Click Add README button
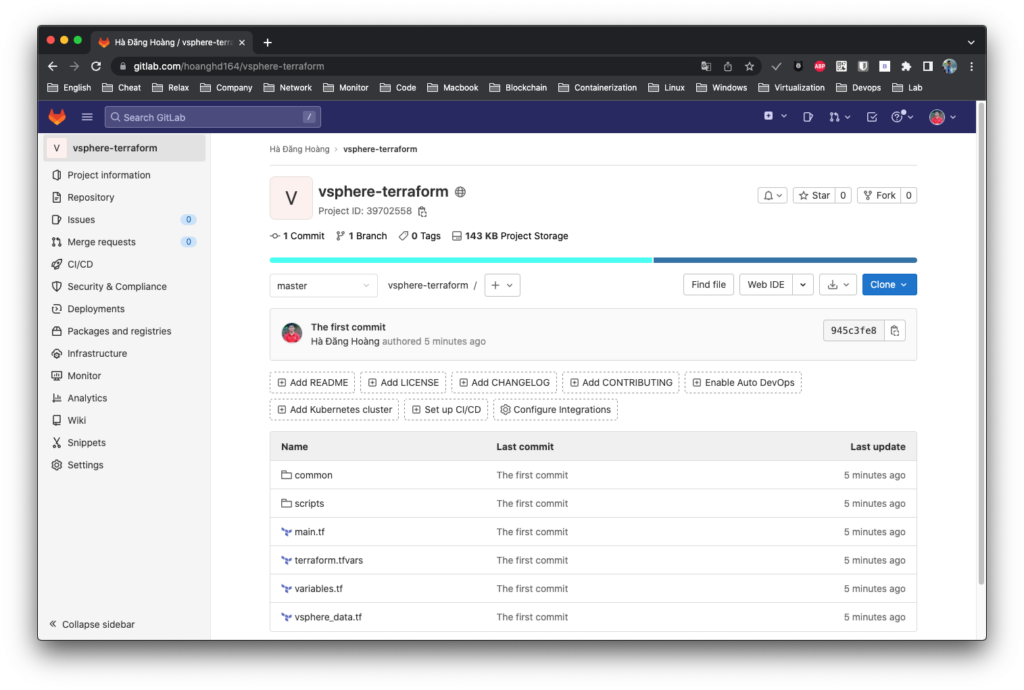The image size is (1024, 690). pos(313,383)
